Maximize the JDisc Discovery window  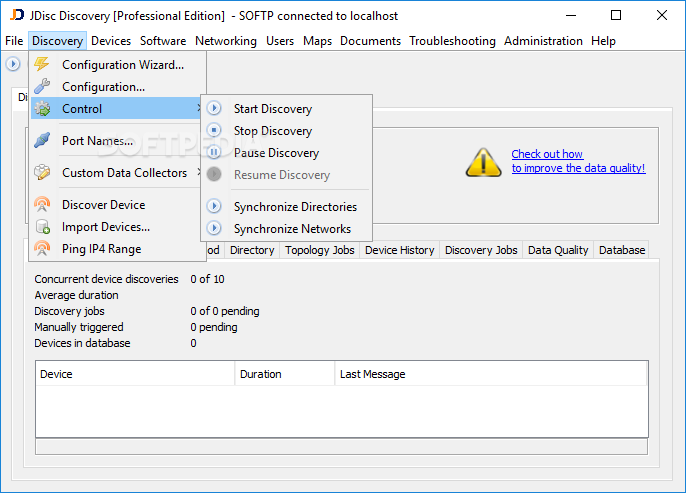(x=616, y=15)
